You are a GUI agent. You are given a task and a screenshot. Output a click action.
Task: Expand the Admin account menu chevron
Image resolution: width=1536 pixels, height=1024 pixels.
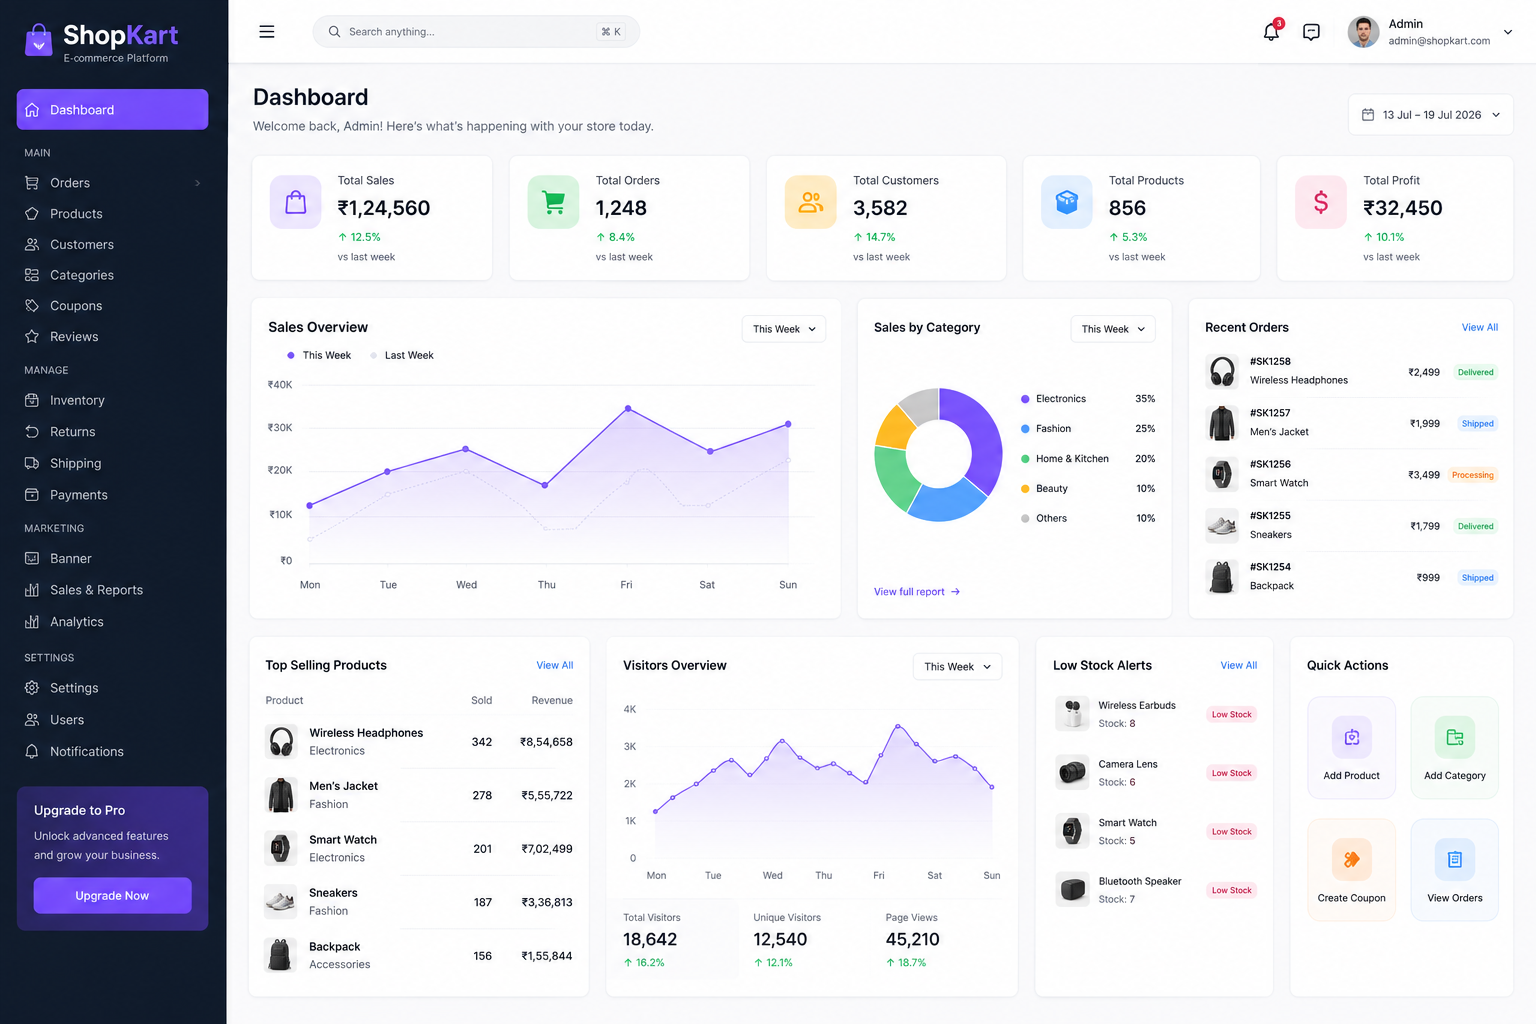[x=1508, y=32]
